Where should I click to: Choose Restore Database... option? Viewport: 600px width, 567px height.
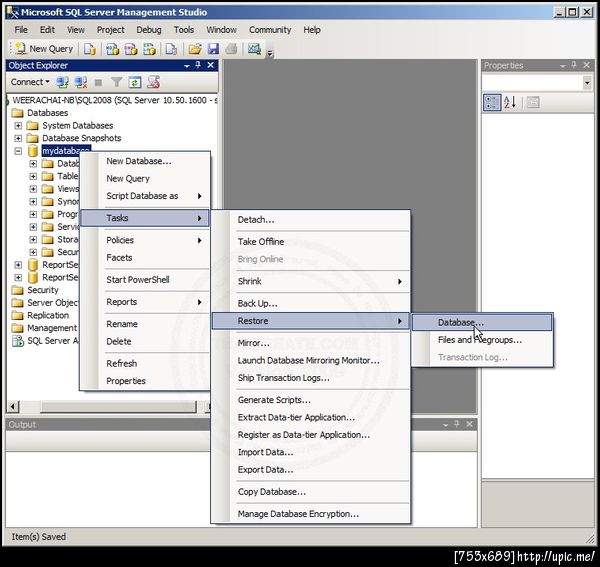click(482, 323)
